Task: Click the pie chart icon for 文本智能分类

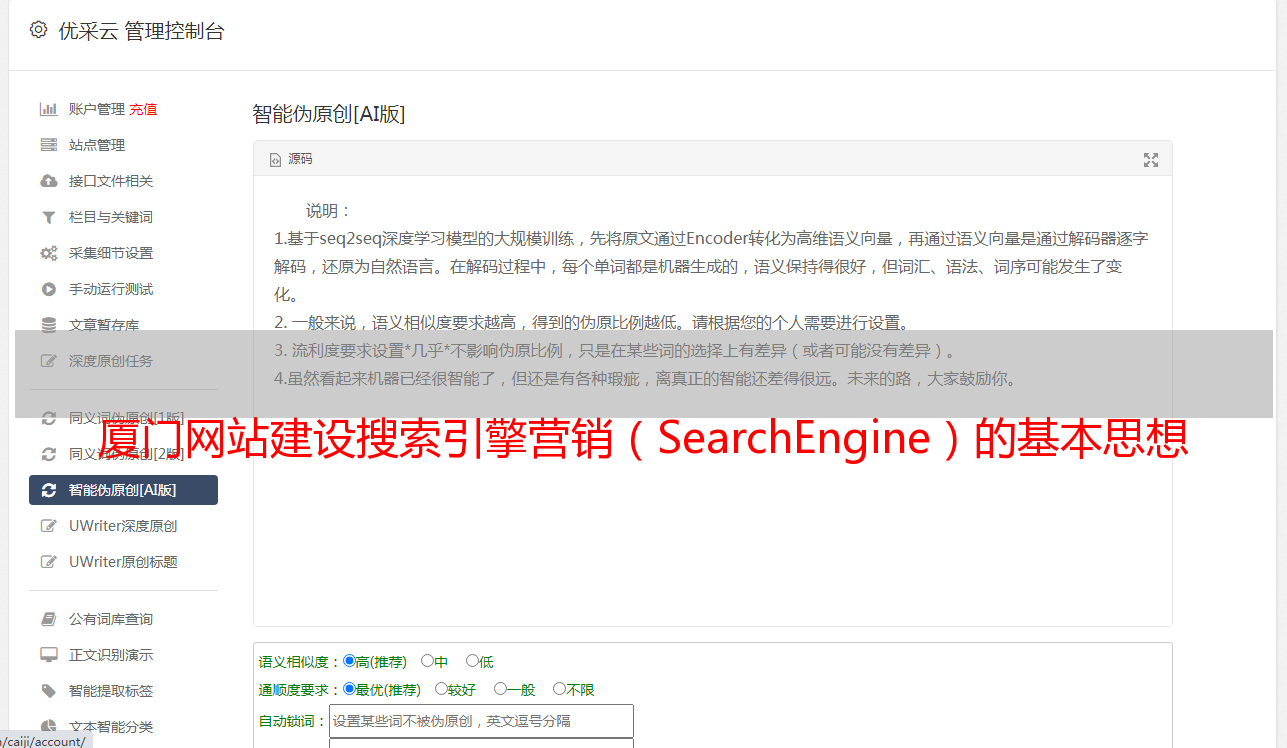Action: click(48, 727)
